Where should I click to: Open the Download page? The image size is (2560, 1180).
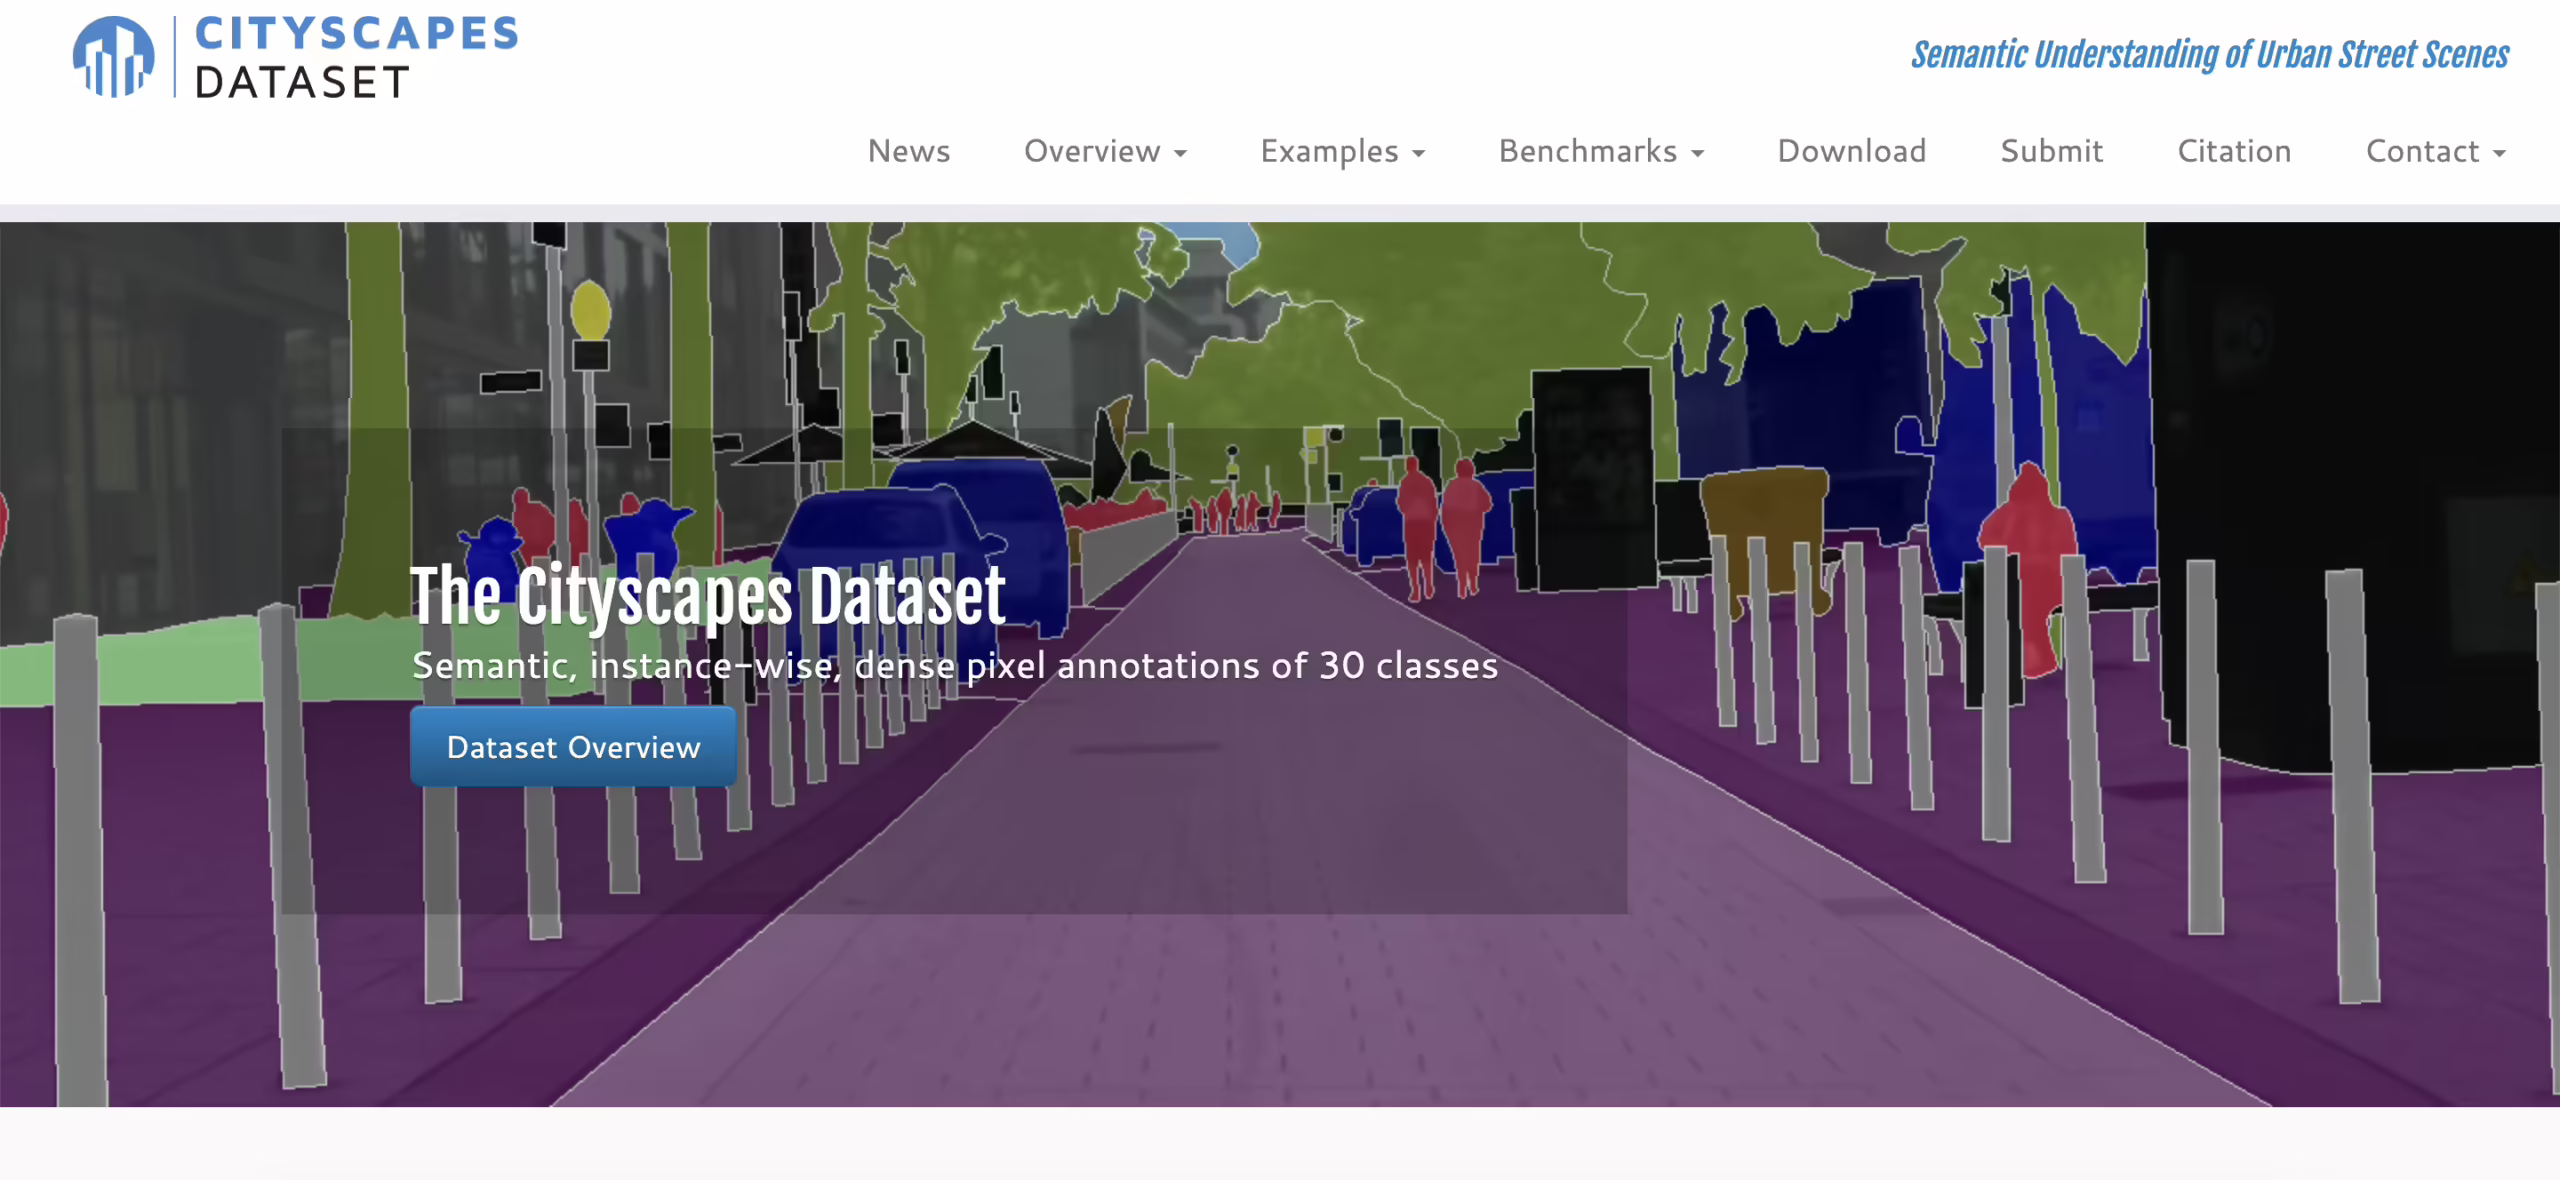pos(1851,151)
